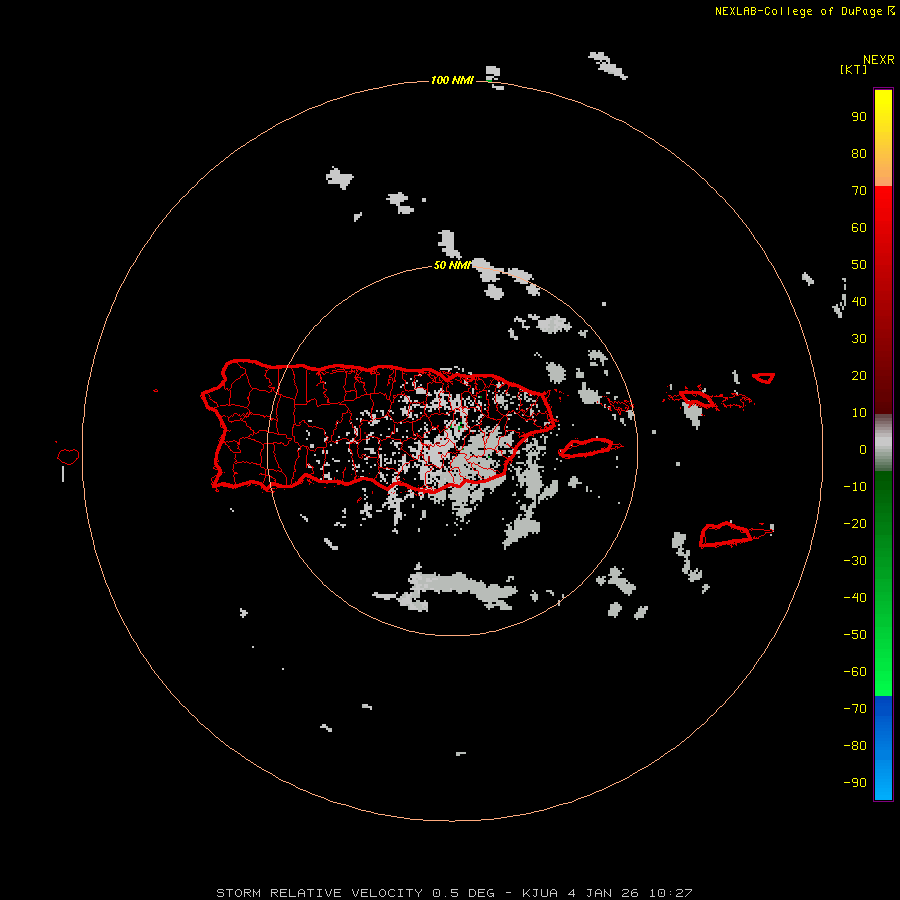Click the green radar site marker in Puerto Rico
Screen dimensions: 900x900
(459, 426)
